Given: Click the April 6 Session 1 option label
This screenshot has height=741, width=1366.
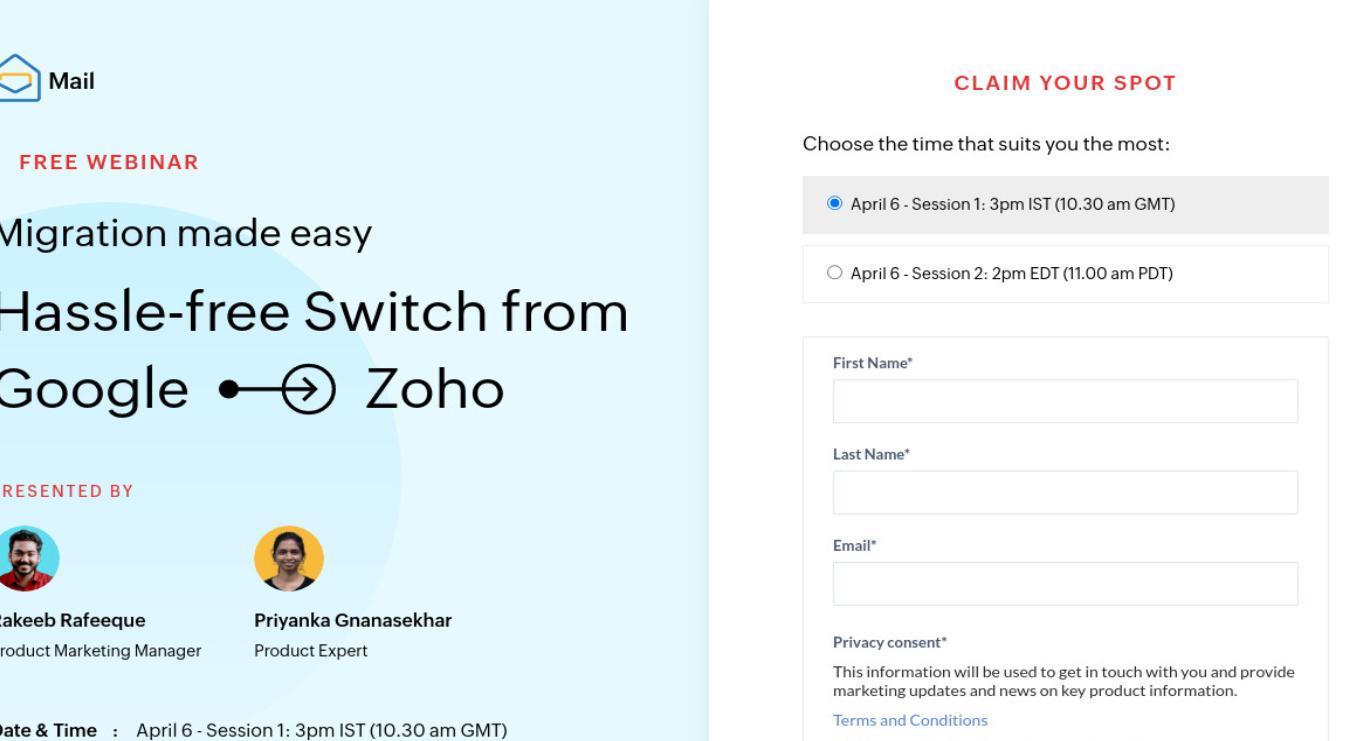Looking at the screenshot, I should pos(1012,204).
